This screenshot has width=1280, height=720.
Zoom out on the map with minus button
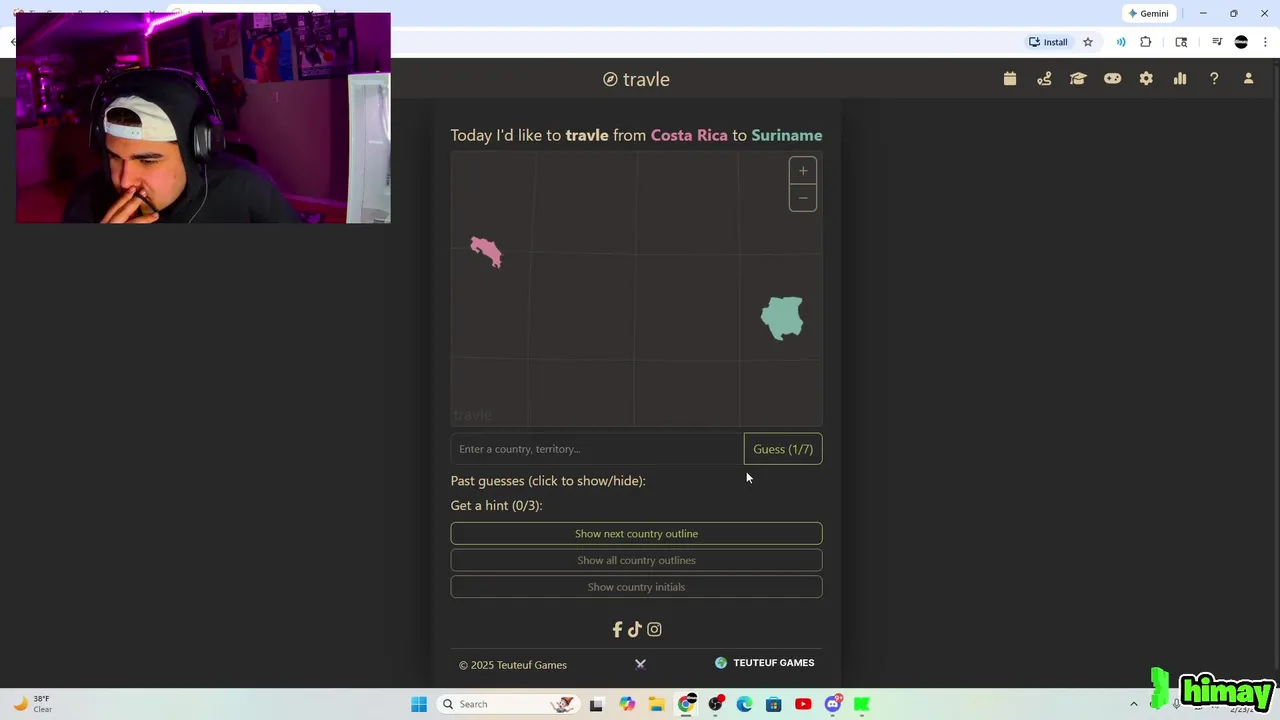[803, 198]
